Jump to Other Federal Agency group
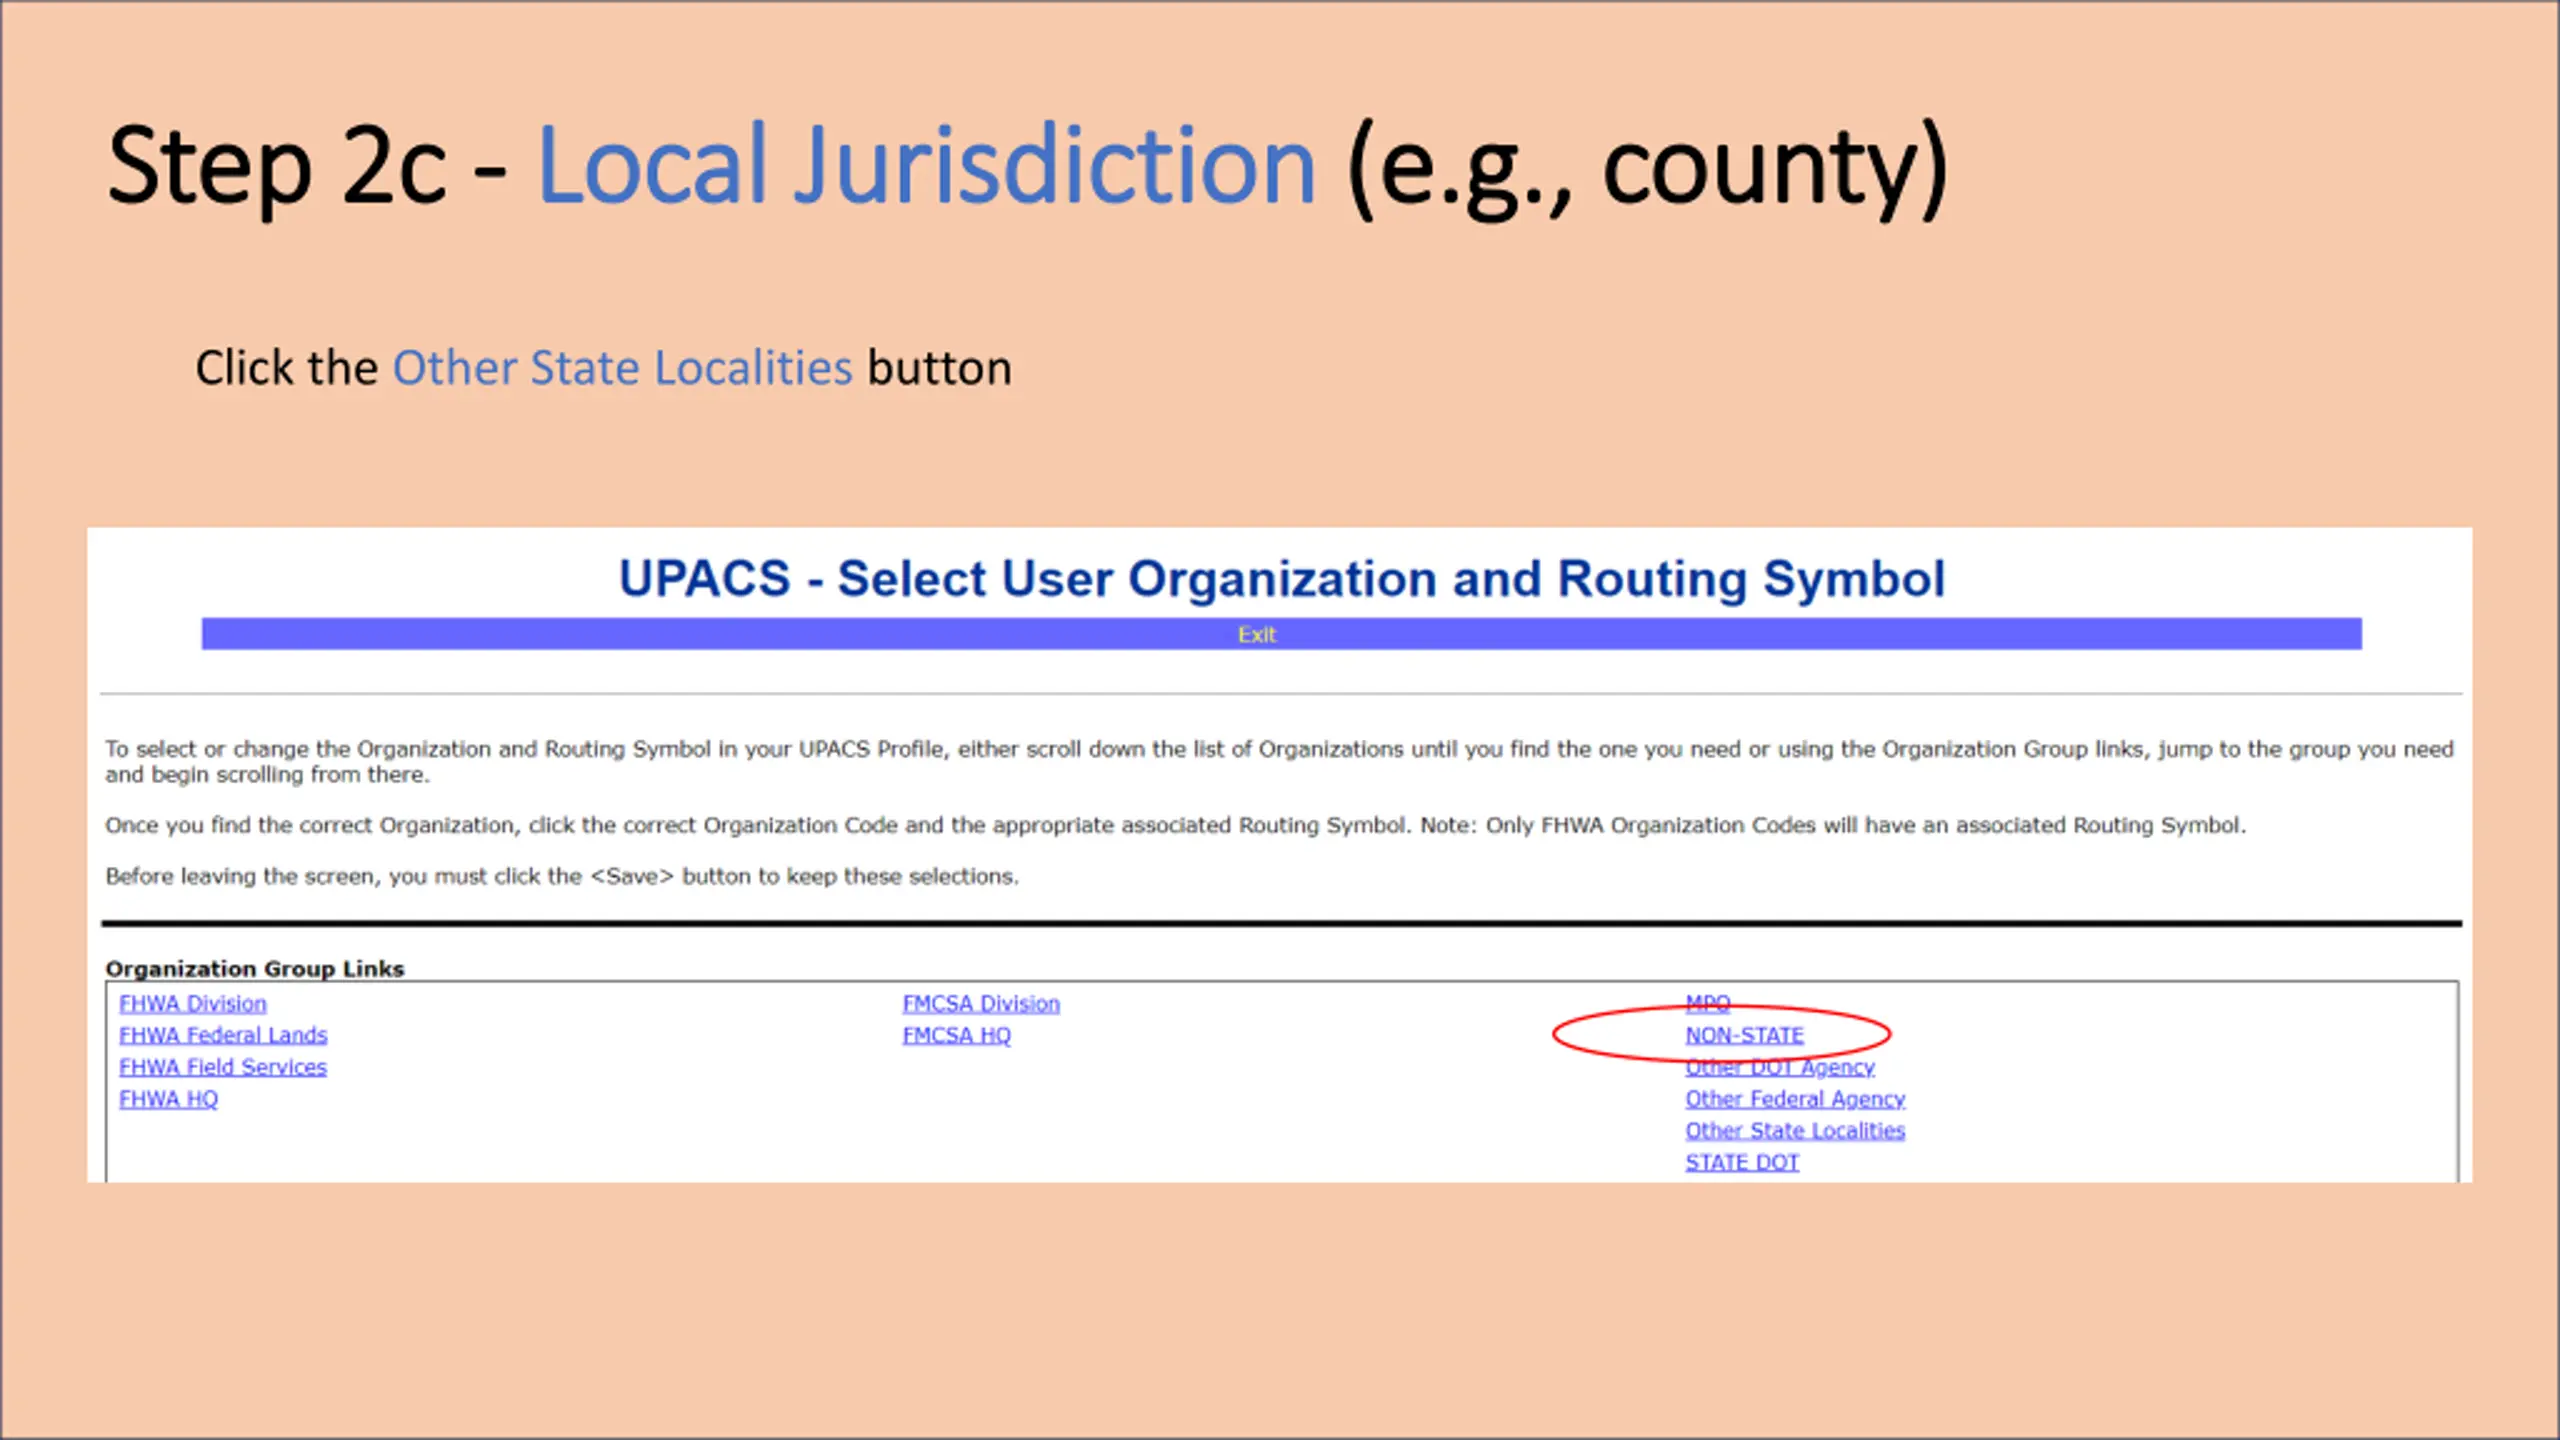The image size is (2560, 1440). (x=1794, y=1099)
